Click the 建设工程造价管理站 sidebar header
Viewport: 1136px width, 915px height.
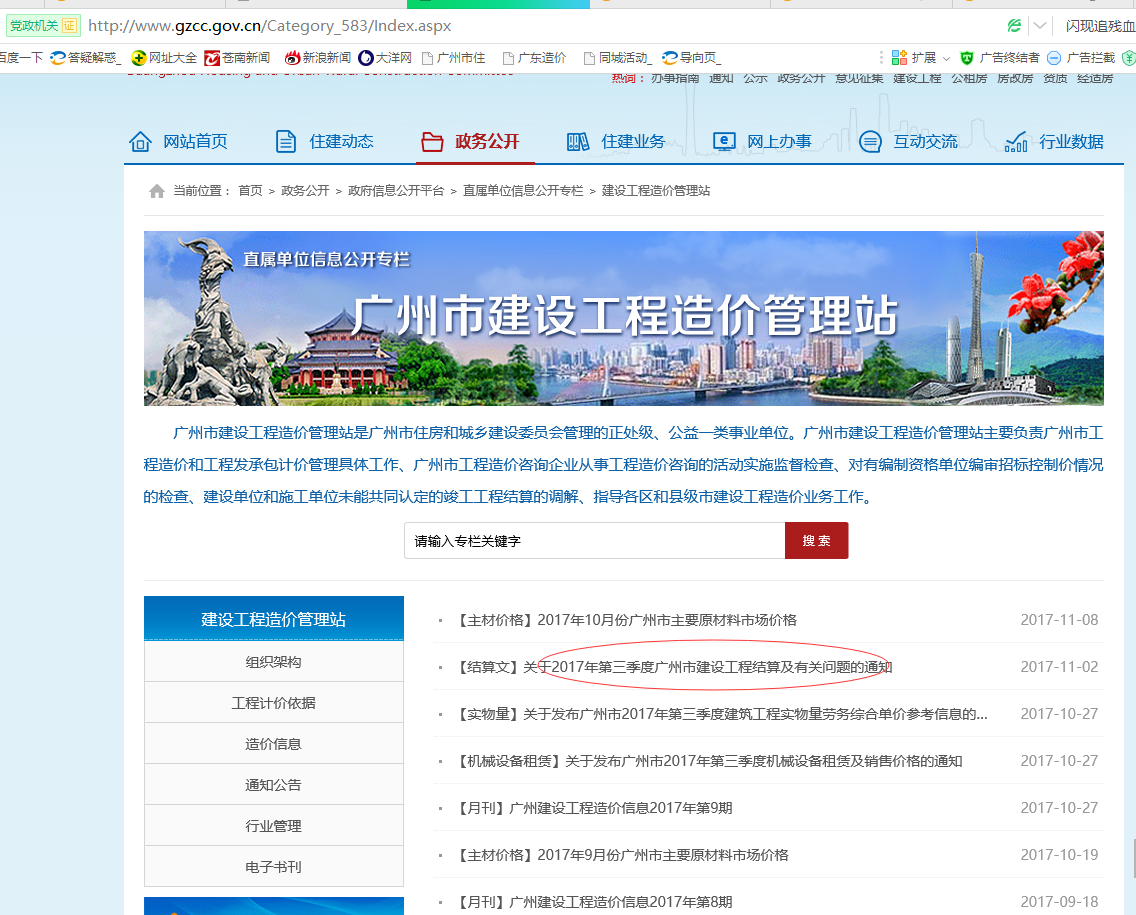click(x=274, y=619)
